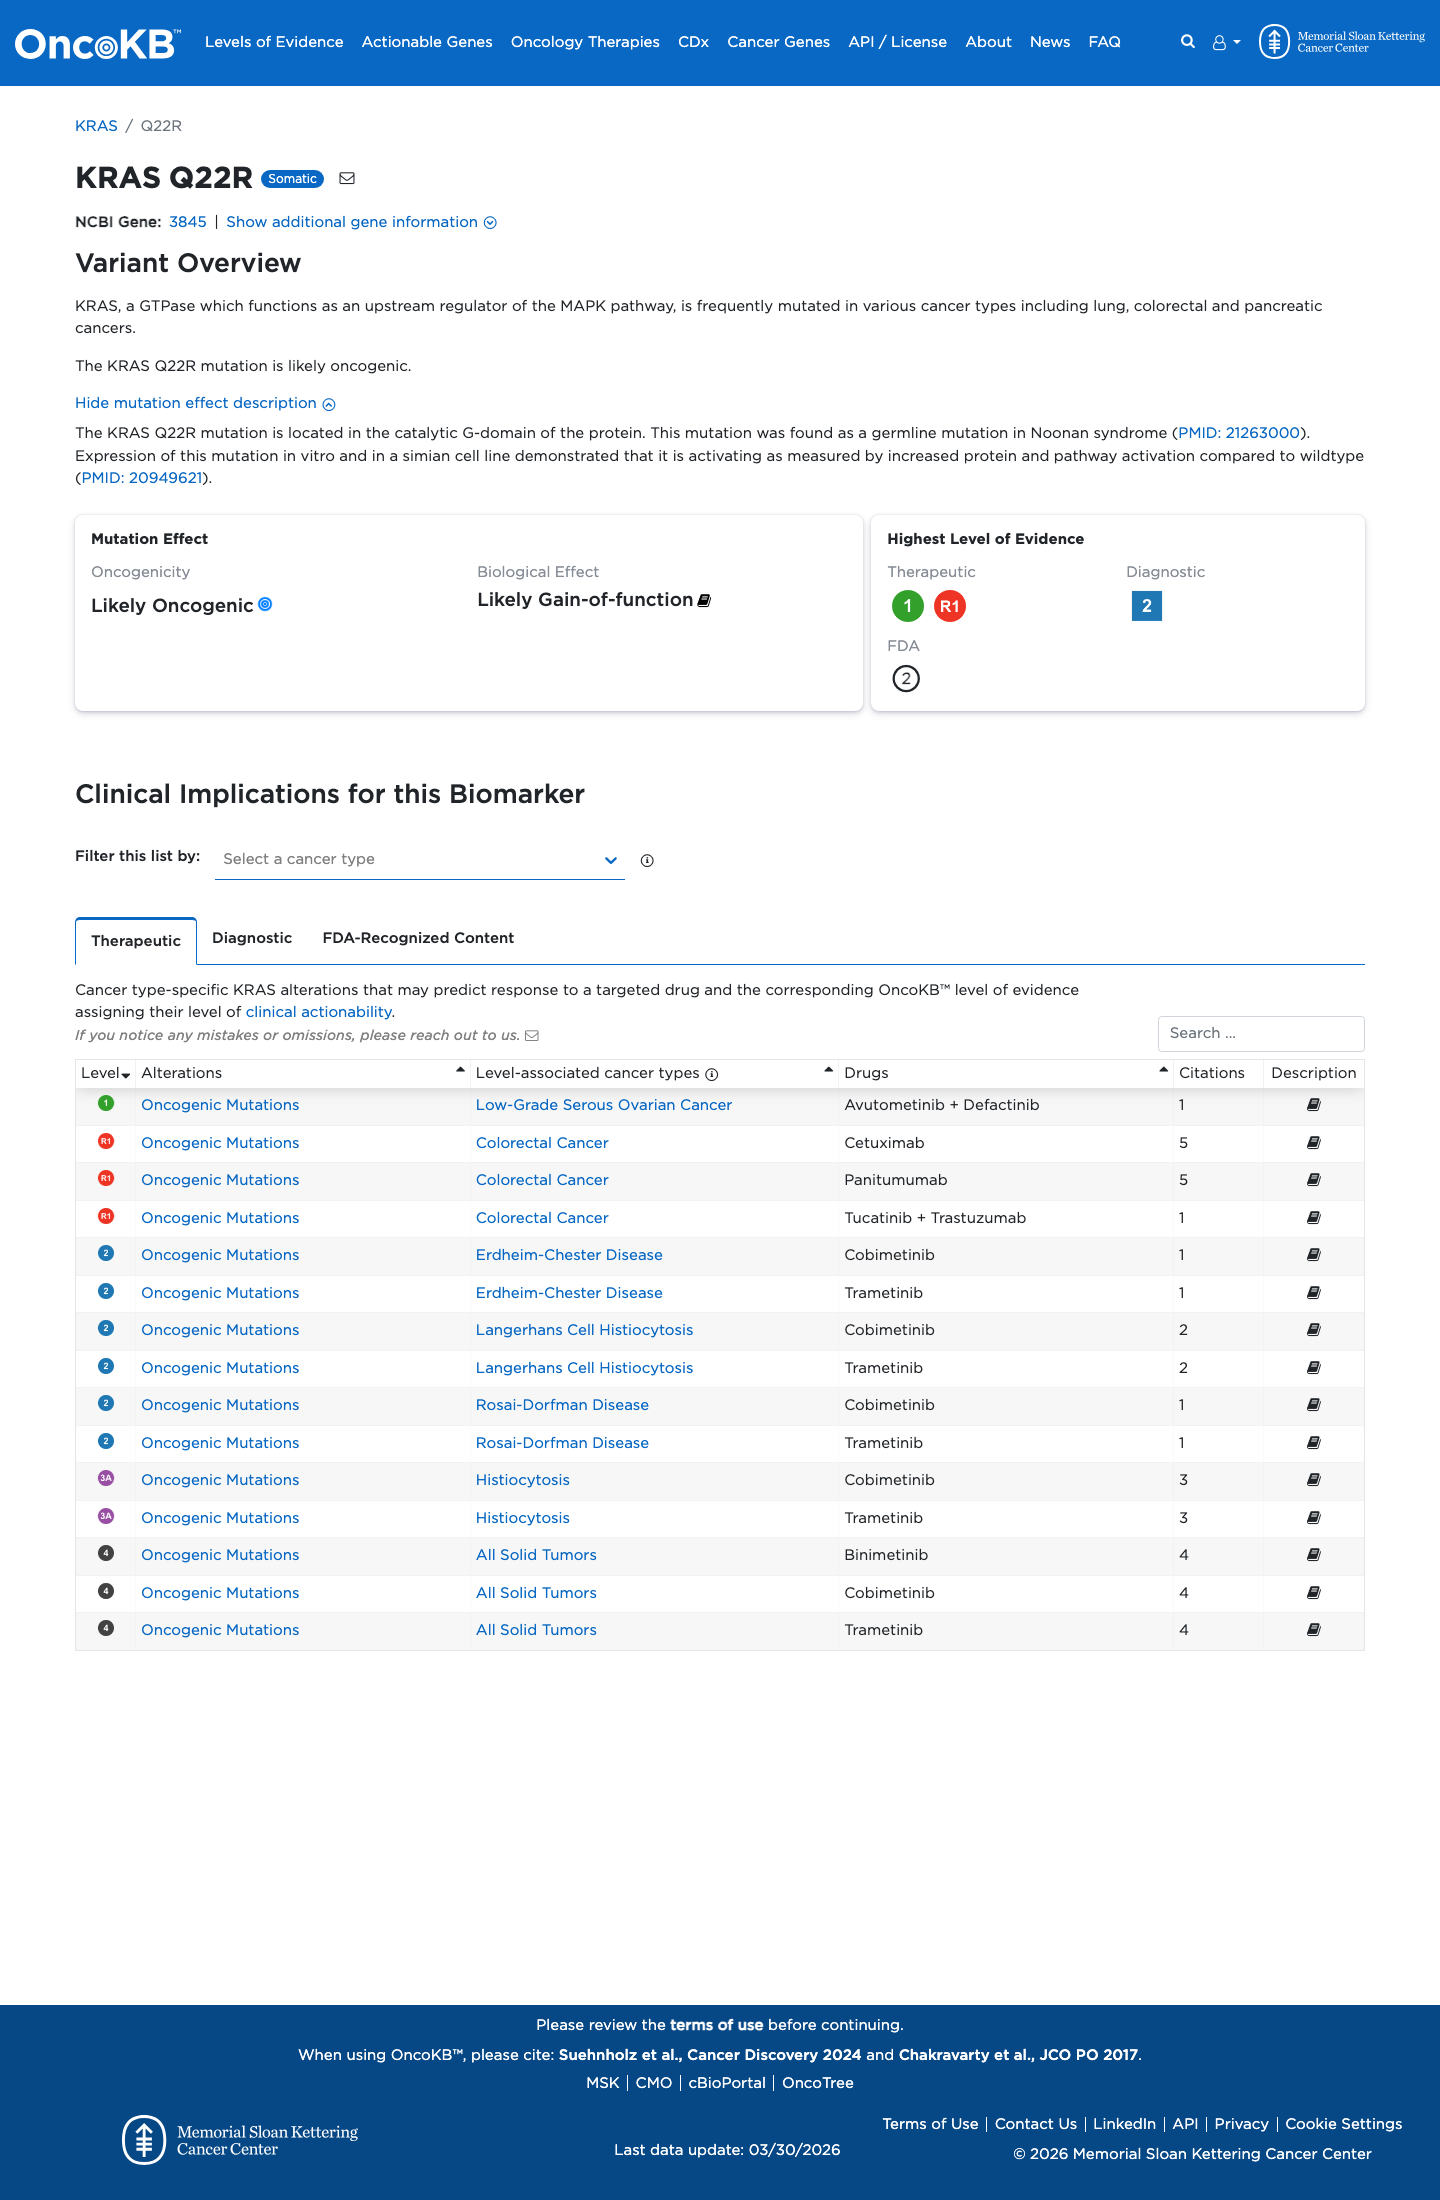Open Cookie Settings in footer

[x=1343, y=2124]
